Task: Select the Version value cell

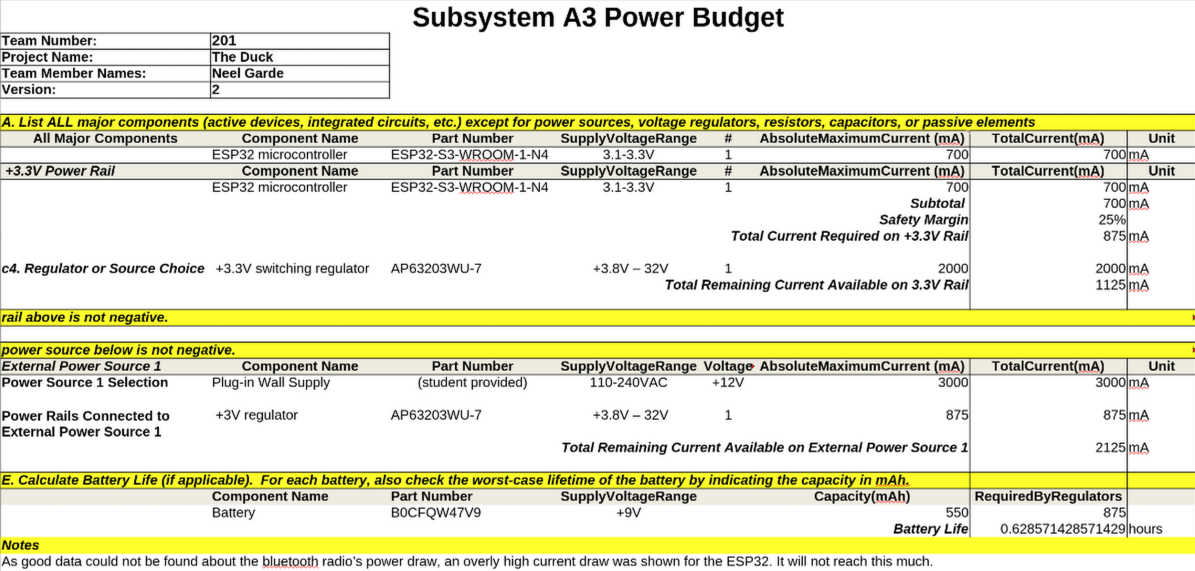Action: pyautogui.click(x=299, y=89)
